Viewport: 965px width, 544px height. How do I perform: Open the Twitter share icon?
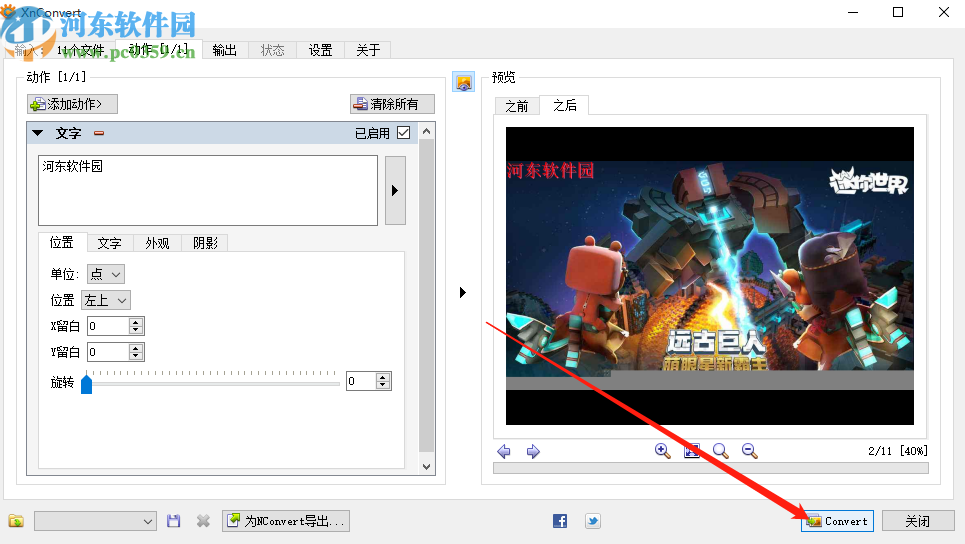(592, 521)
